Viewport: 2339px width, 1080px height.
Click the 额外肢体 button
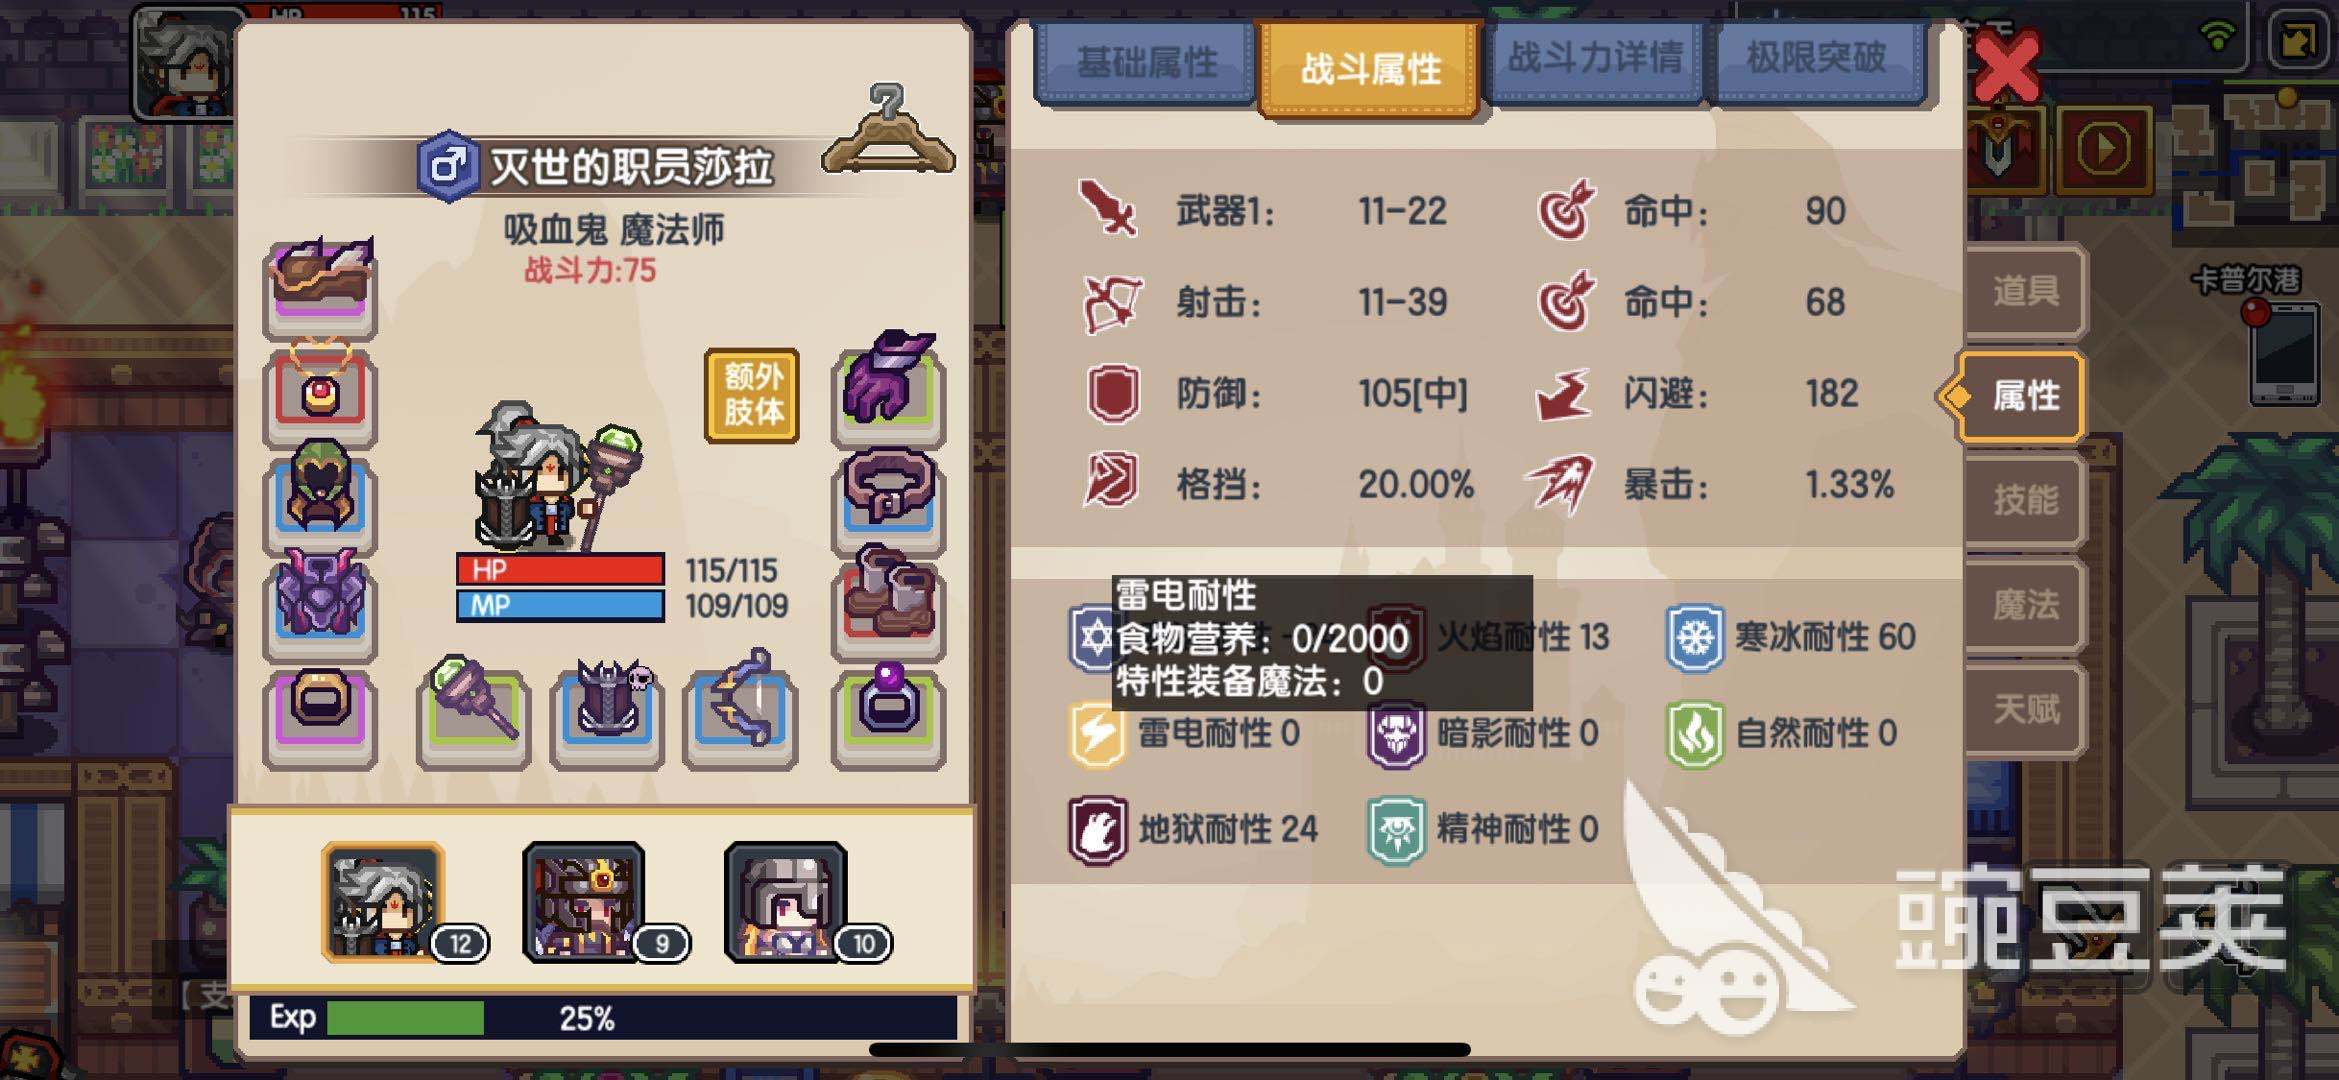752,395
